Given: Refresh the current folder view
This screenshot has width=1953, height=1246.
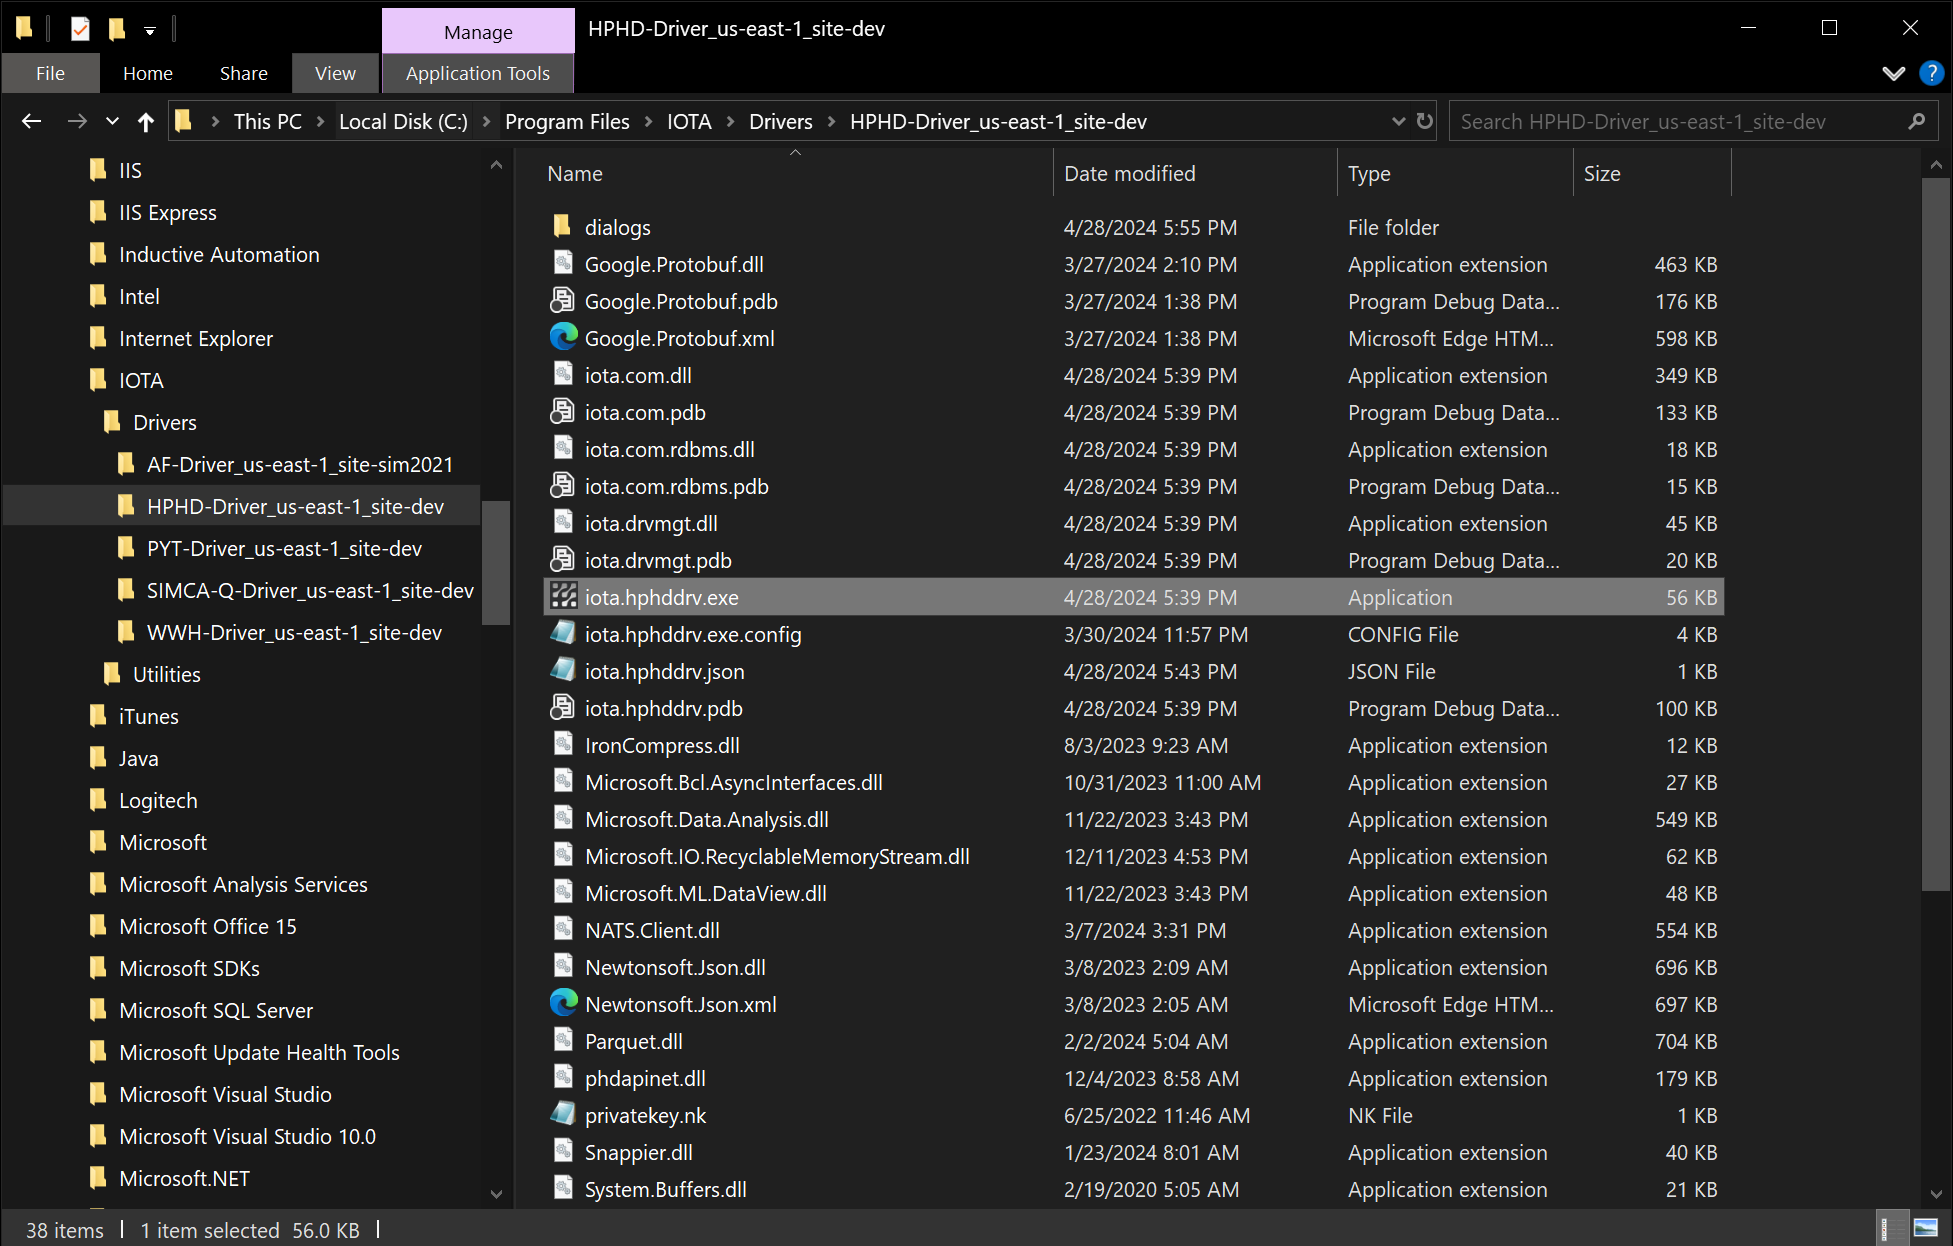Looking at the screenshot, I should (x=1425, y=121).
